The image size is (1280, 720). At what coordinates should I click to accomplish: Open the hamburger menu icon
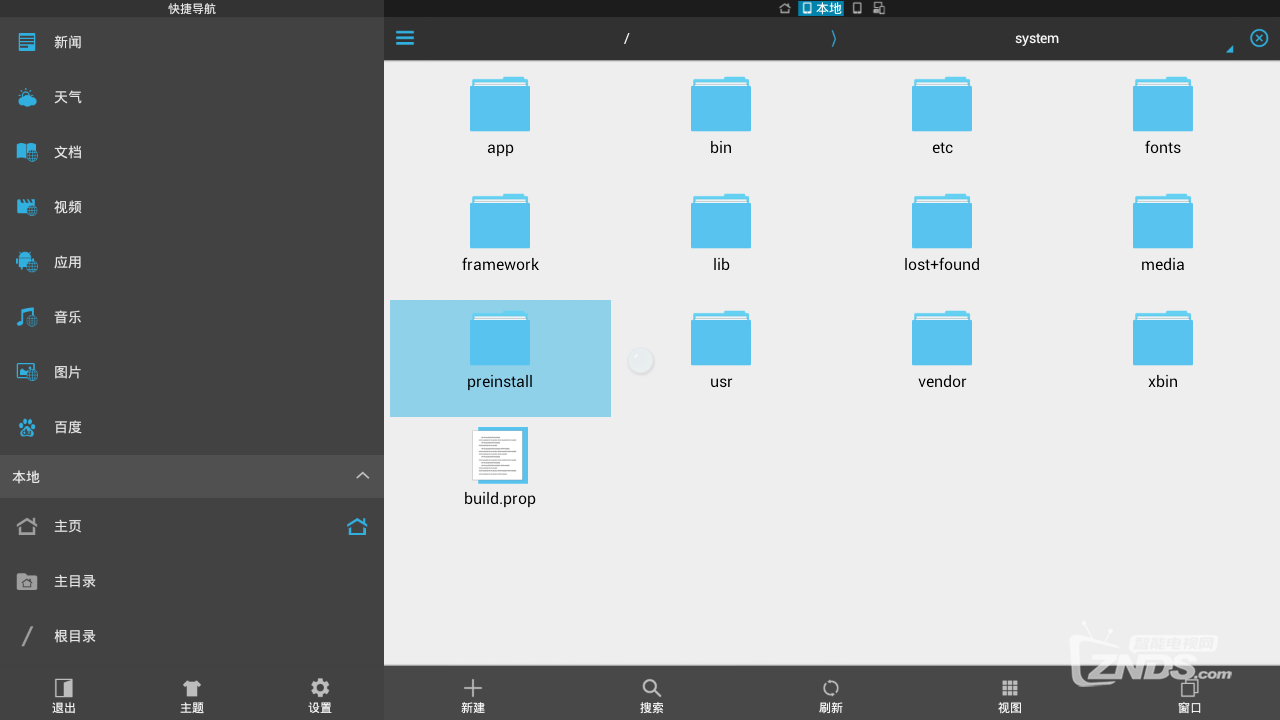click(x=405, y=38)
